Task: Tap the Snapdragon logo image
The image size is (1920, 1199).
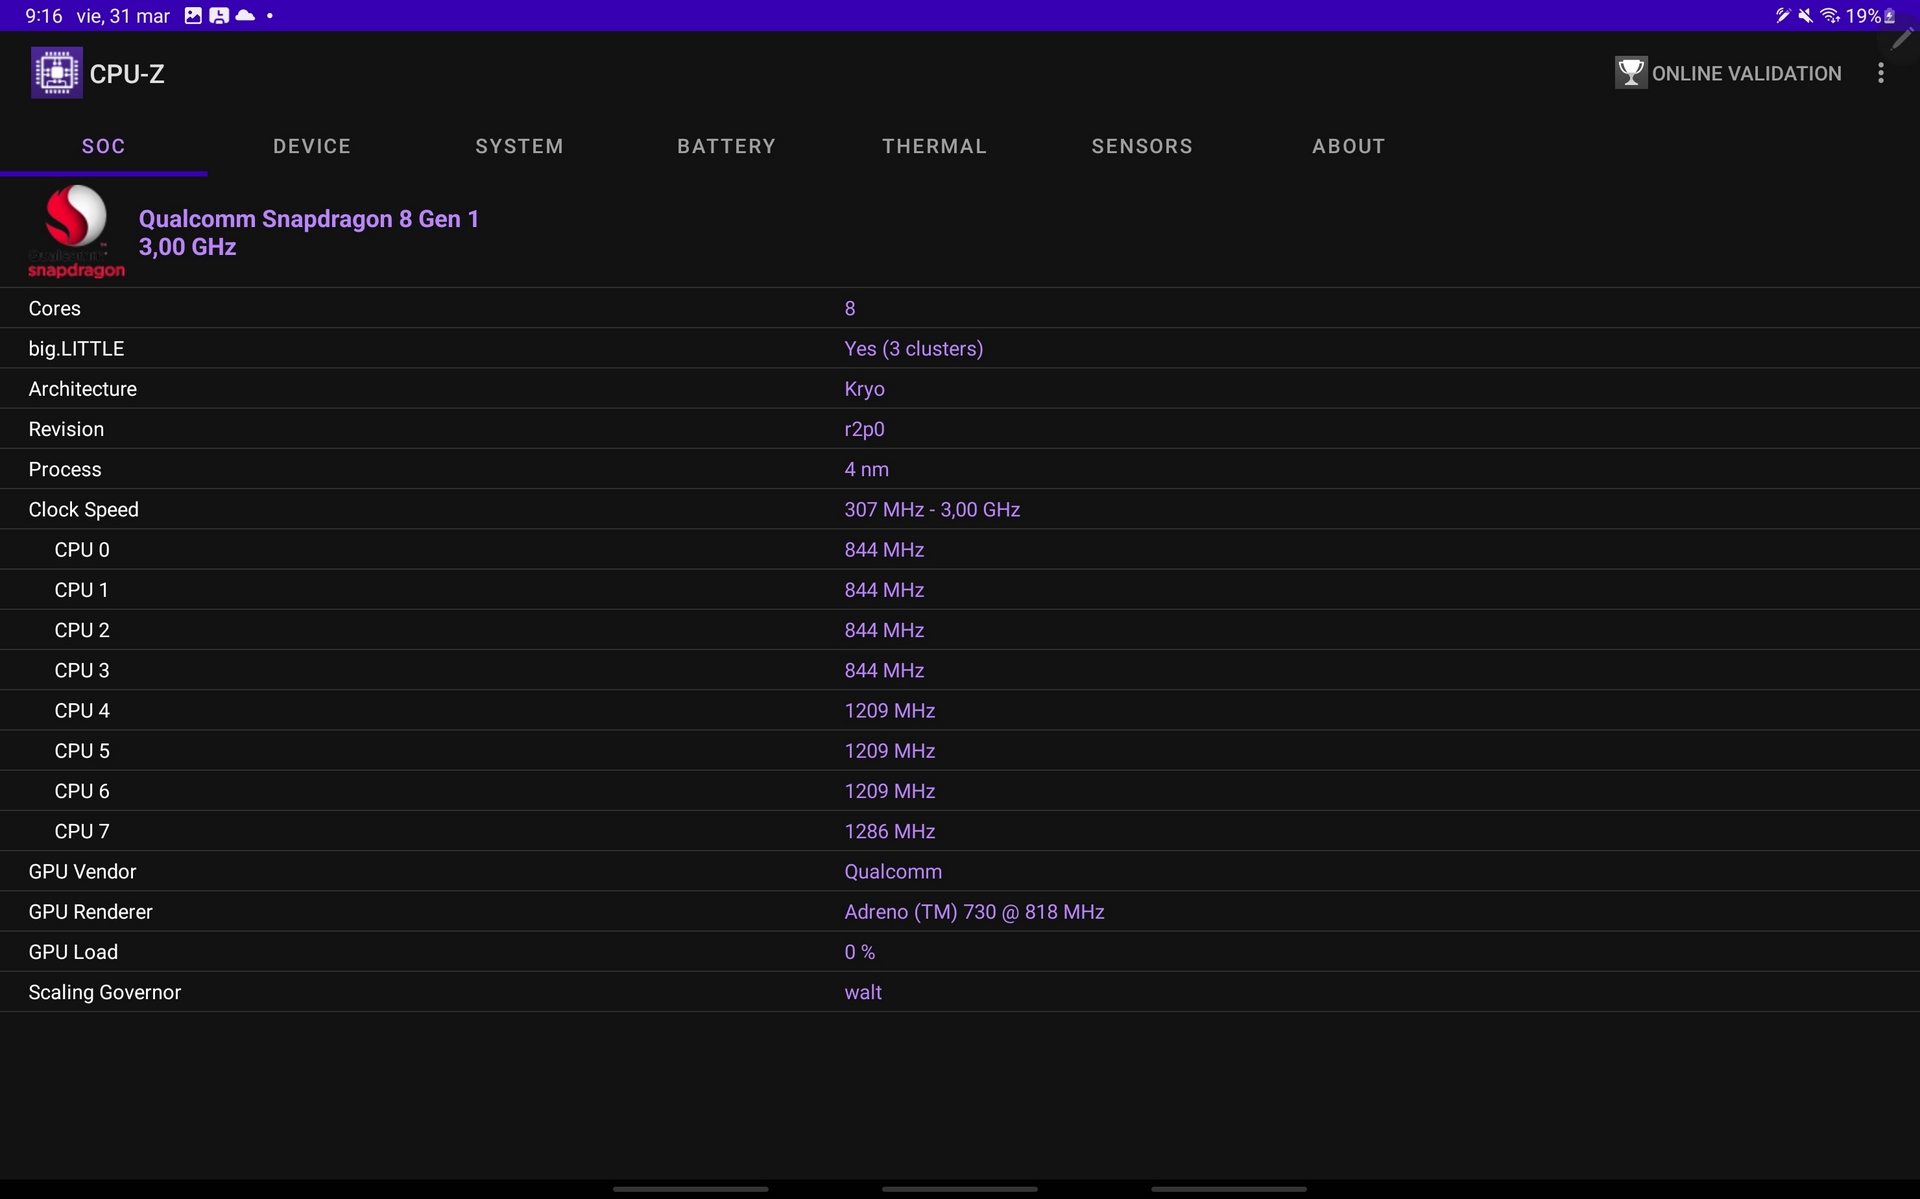Action: pos(76,231)
